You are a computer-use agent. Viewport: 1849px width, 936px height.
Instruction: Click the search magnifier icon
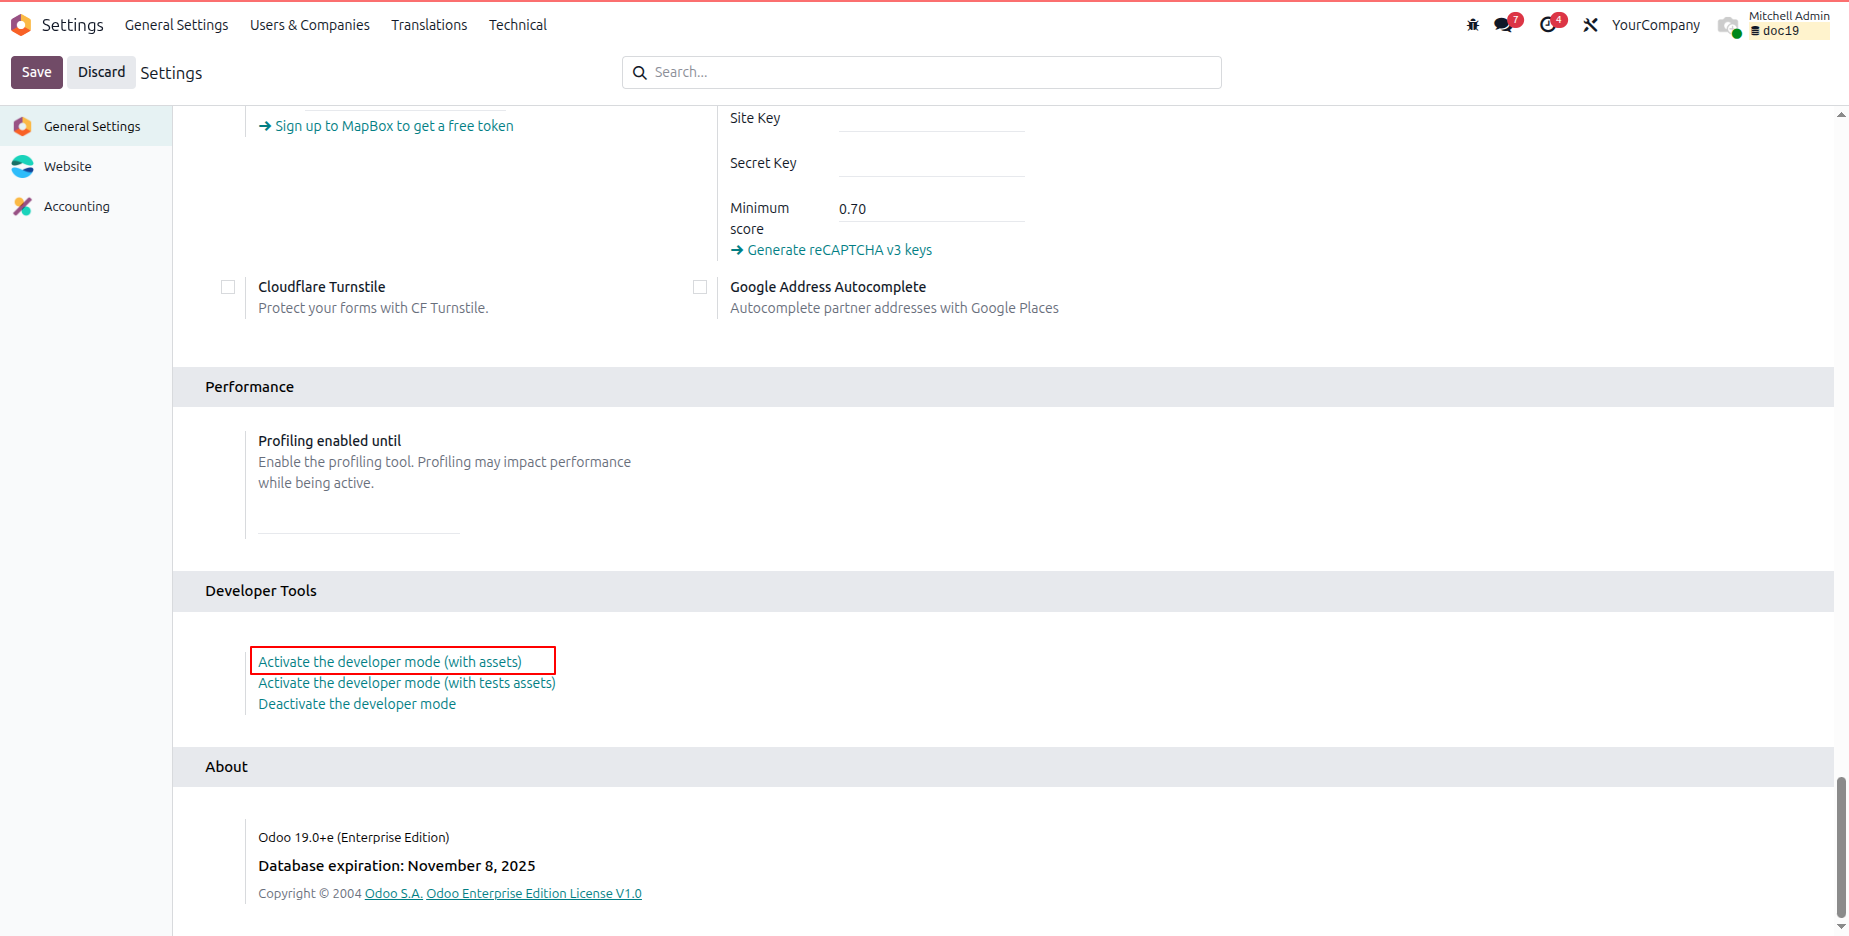point(640,73)
